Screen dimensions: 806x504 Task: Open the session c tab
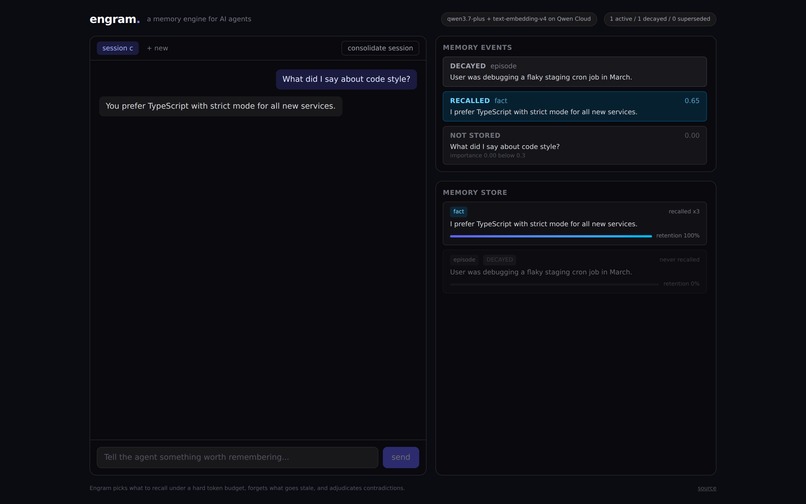[117, 48]
